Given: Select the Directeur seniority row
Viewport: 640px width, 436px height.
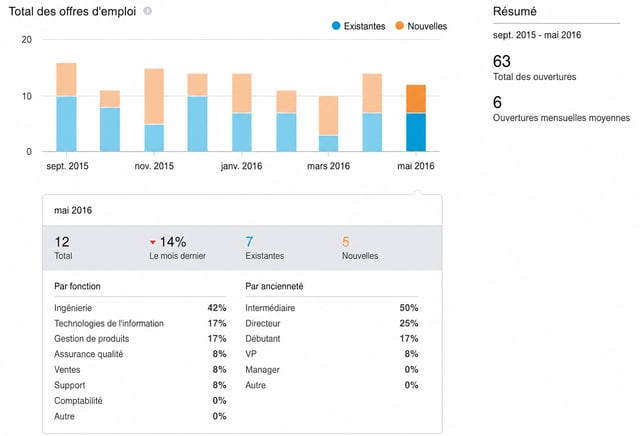Looking at the screenshot, I should coord(331,323).
